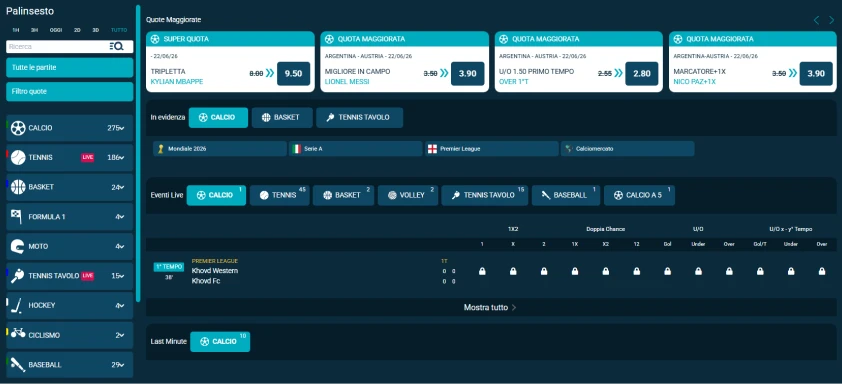Screen dimensions: 842x384
Task: Select the 3H time filter
Action: click(34, 30)
